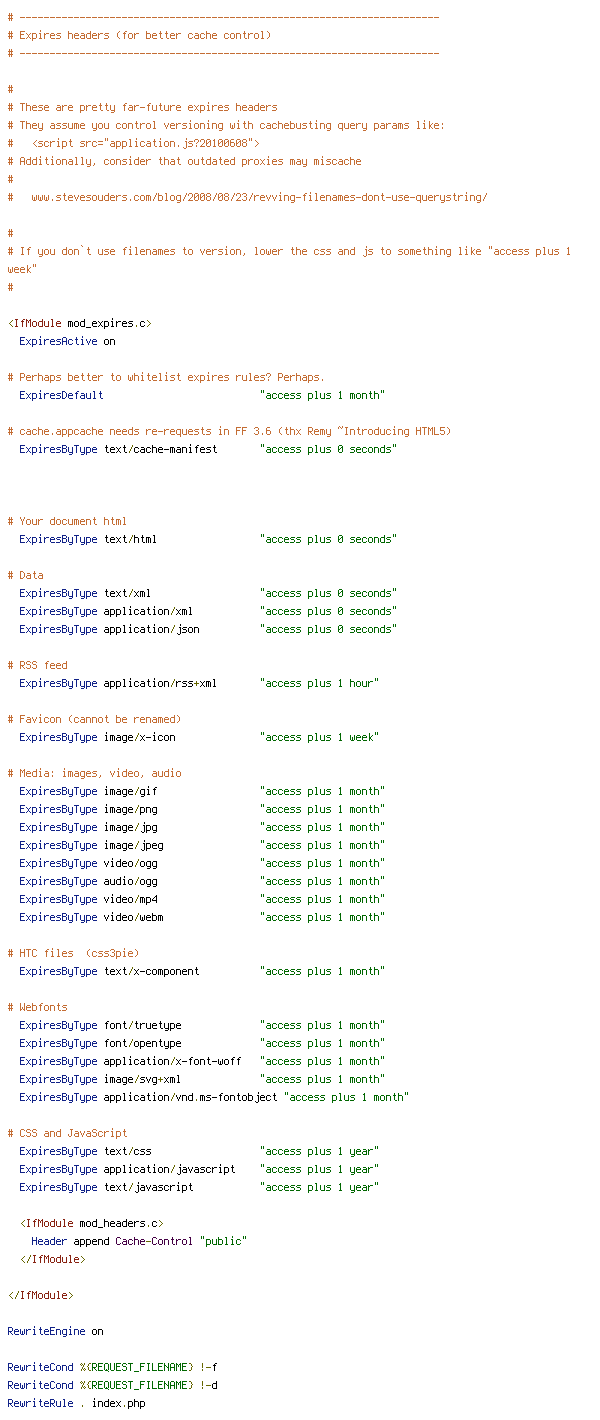600x1420 pixels.
Task: Click the application/json MIME type
Action: click(152, 629)
